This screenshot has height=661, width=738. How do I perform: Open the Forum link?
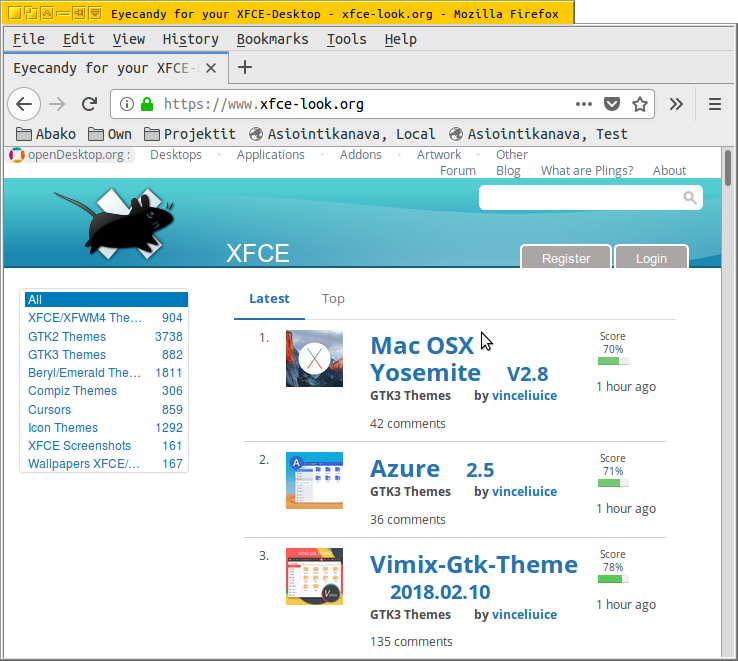457,171
